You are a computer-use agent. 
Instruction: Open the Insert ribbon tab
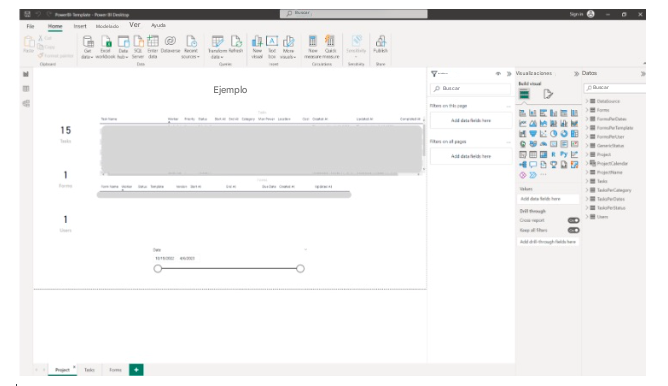coord(80,26)
